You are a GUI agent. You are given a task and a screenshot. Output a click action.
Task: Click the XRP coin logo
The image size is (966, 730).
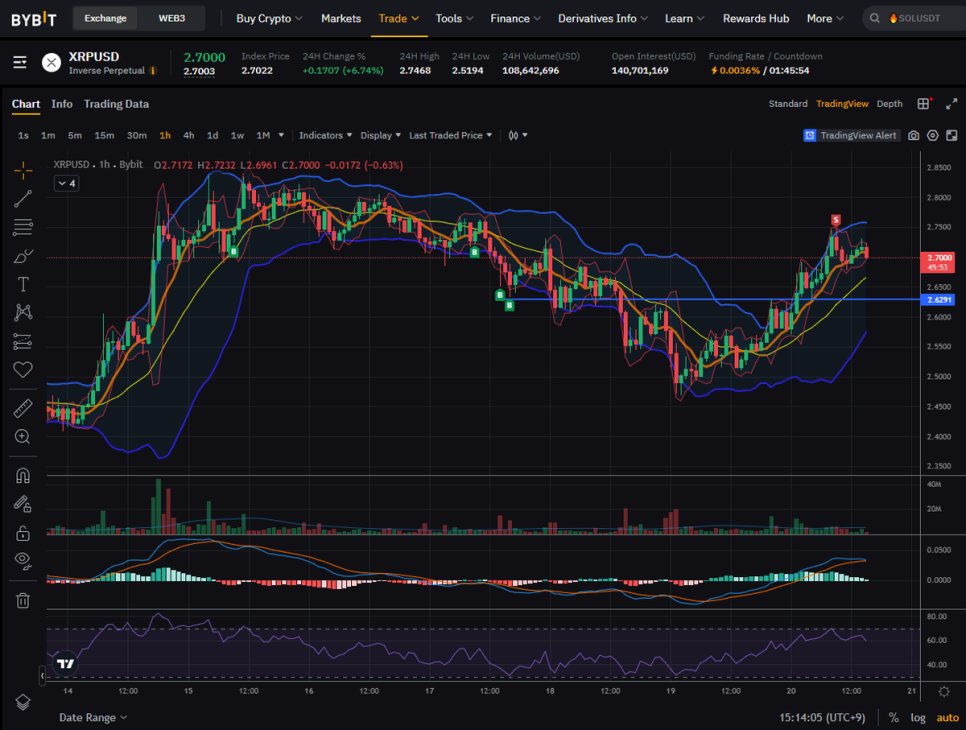pyautogui.click(x=51, y=62)
